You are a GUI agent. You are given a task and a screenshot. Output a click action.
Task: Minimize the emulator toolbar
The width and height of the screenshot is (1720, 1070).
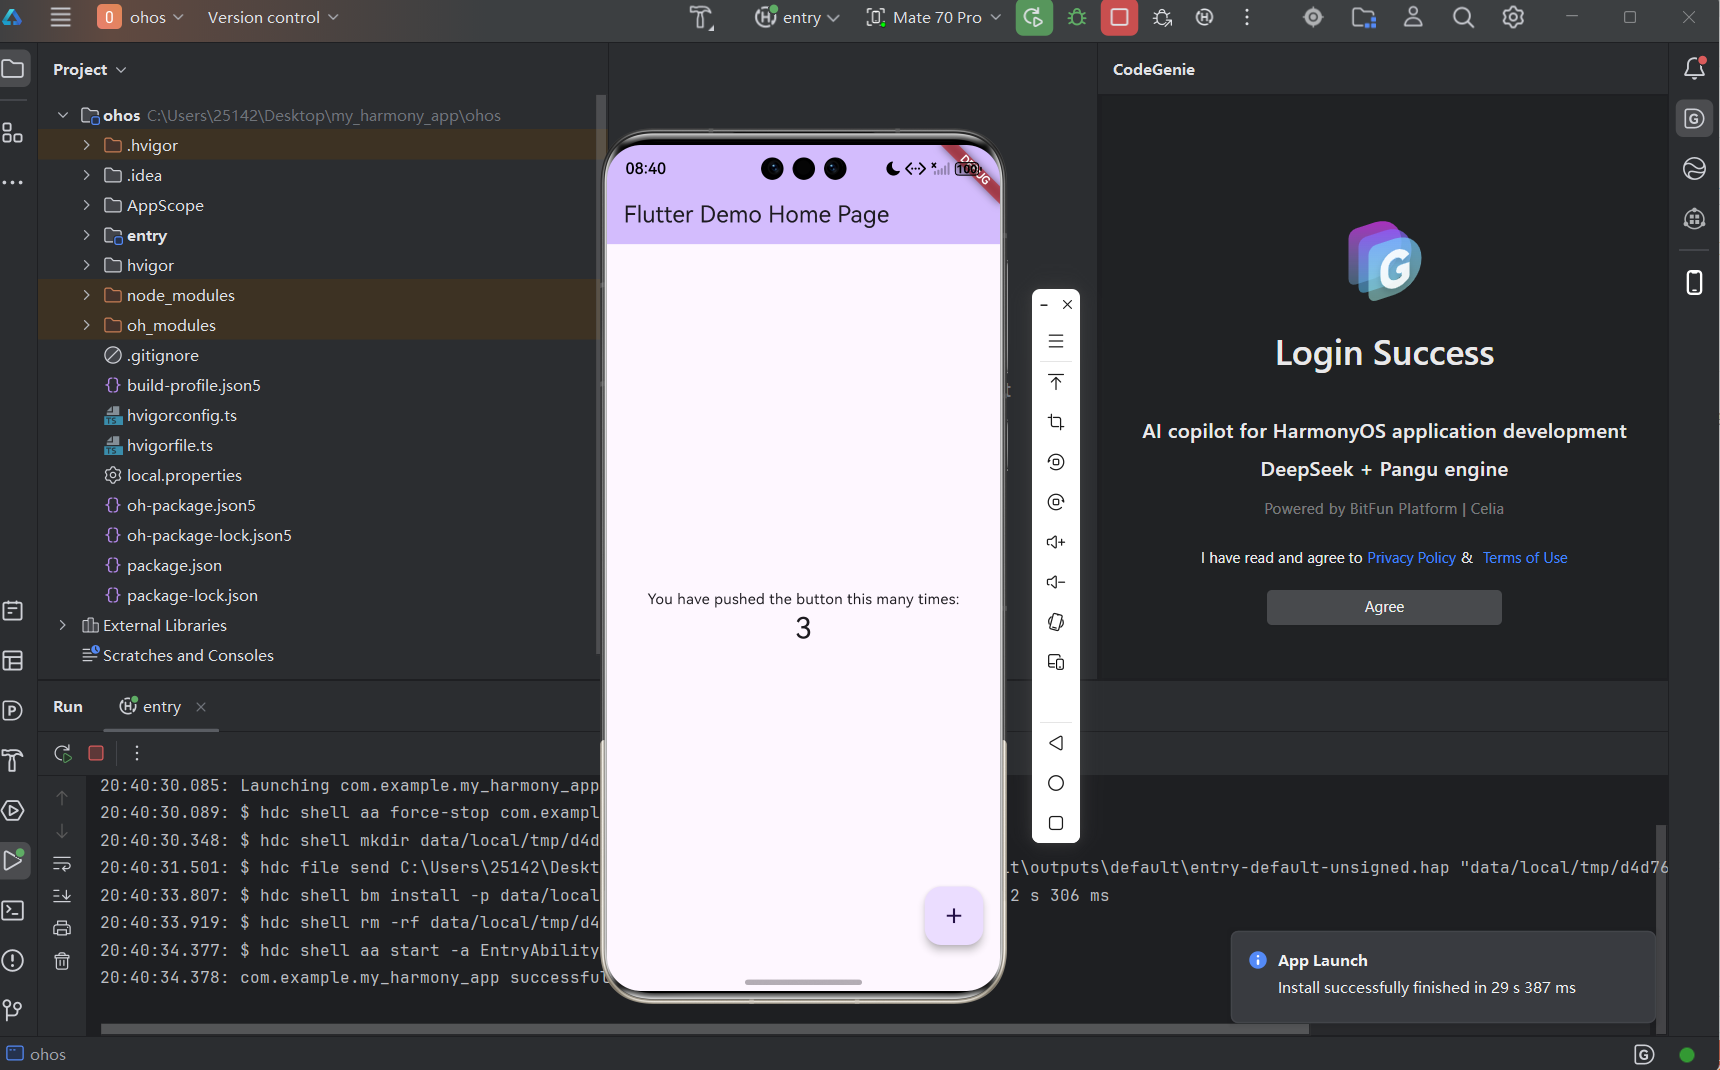[x=1044, y=305]
